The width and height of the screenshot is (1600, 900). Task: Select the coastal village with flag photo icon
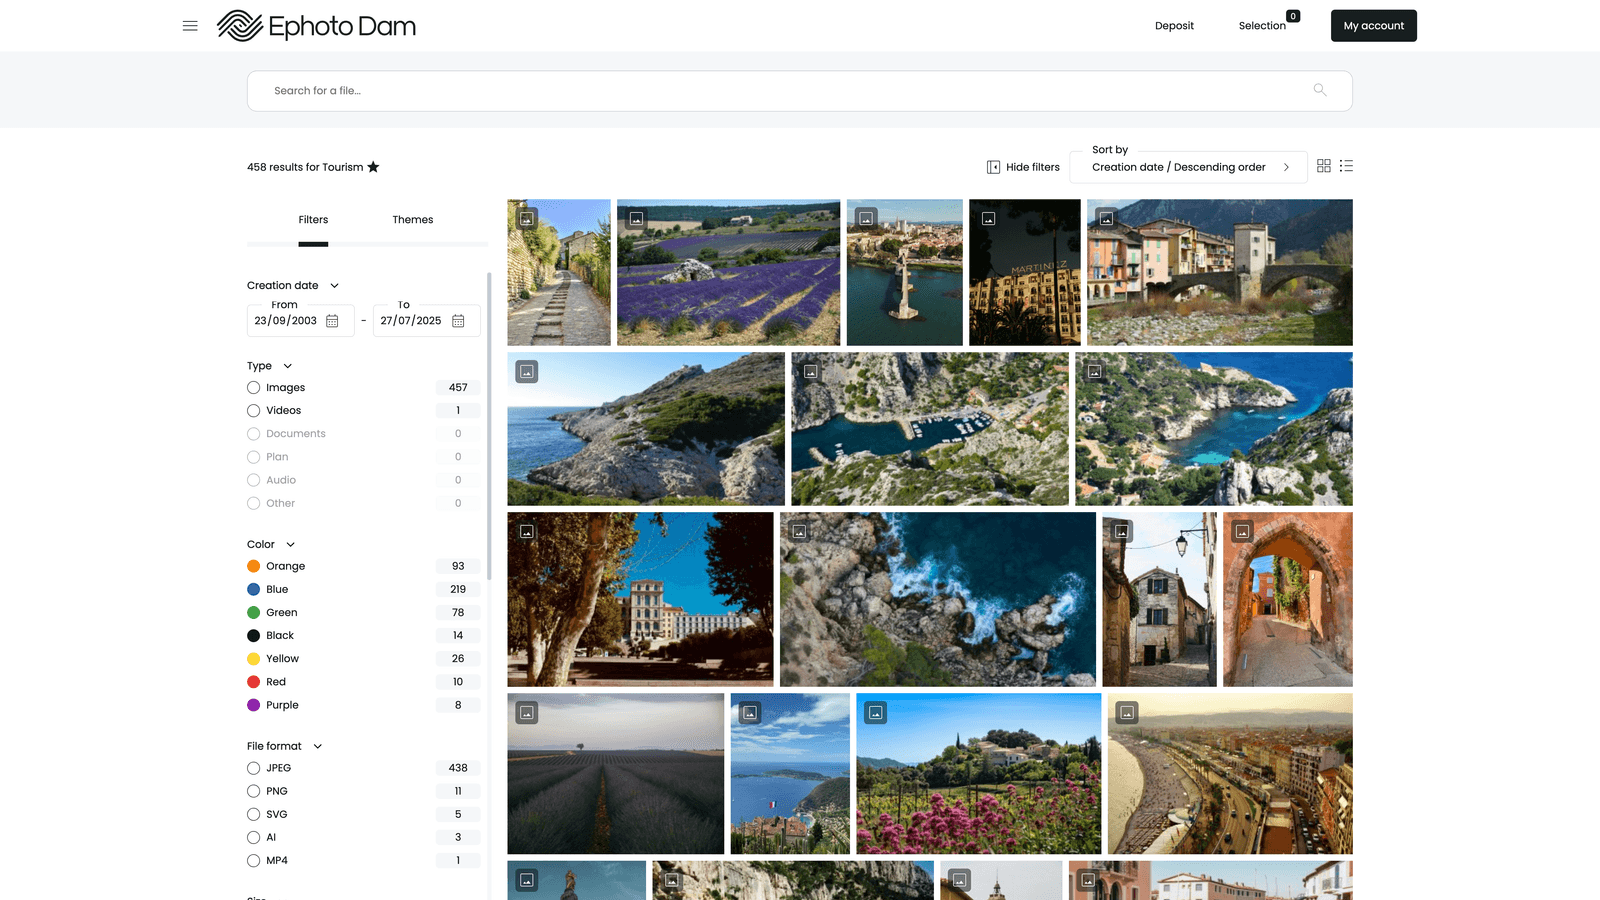click(x=750, y=712)
